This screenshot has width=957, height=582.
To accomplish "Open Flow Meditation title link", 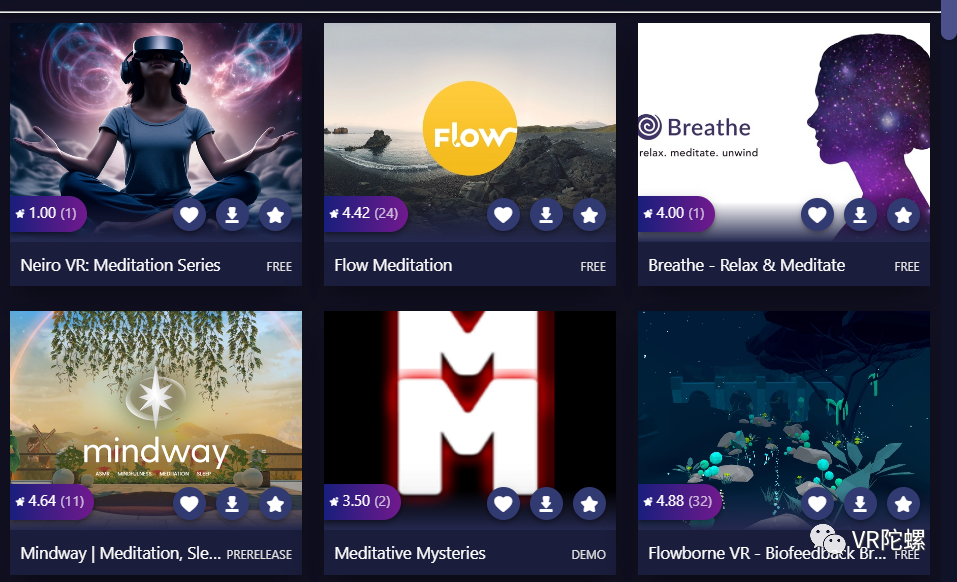I will pos(393,265).
